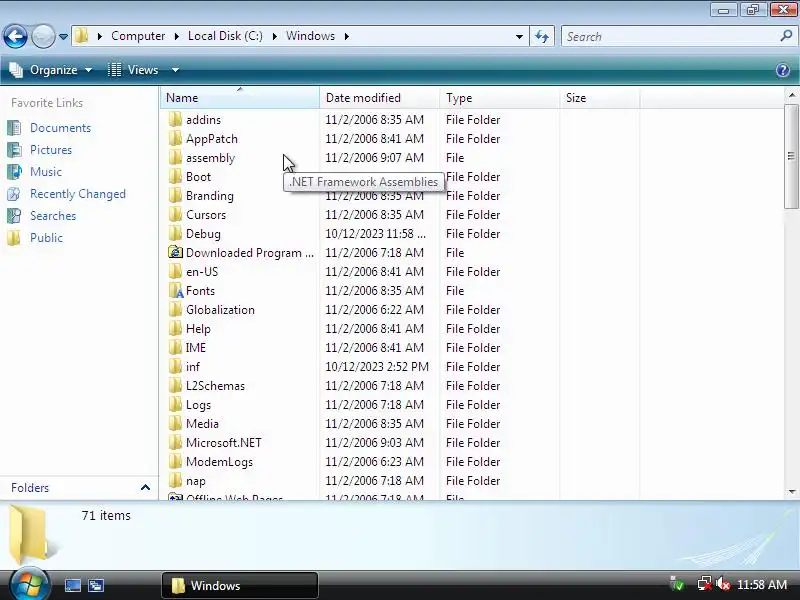Viewport: 800px width, 600px height.
Task: Click the Fonts folder icon
Action: click(x=175, y=290)
